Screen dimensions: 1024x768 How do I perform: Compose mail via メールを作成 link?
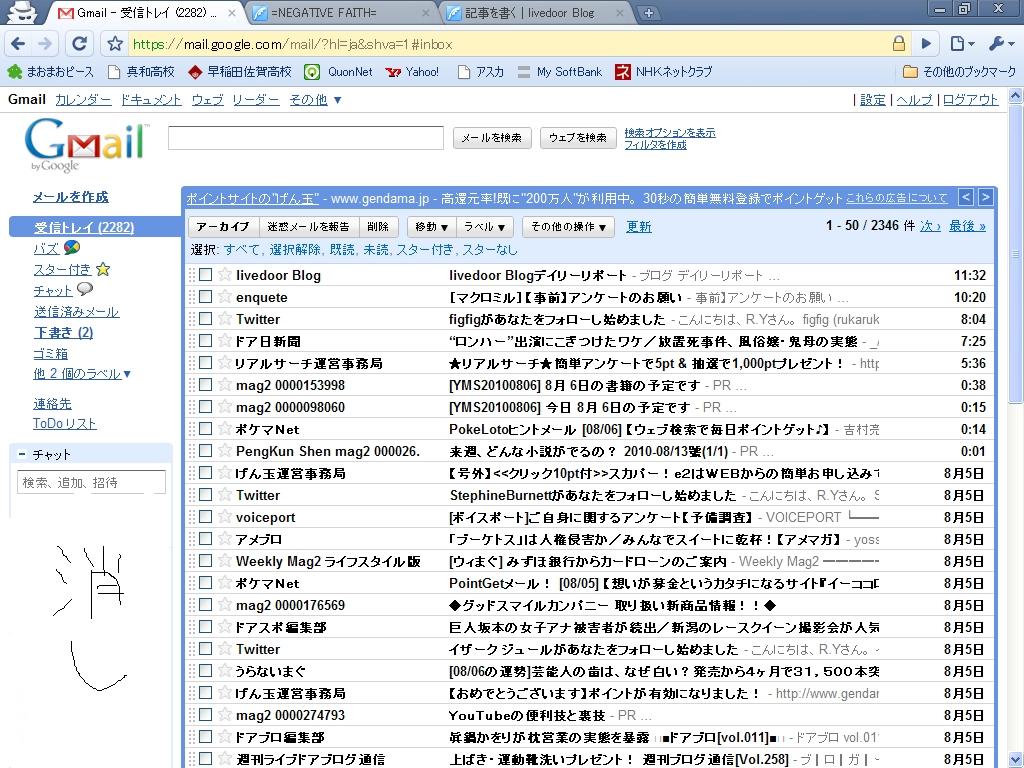[x=71, y=197]
